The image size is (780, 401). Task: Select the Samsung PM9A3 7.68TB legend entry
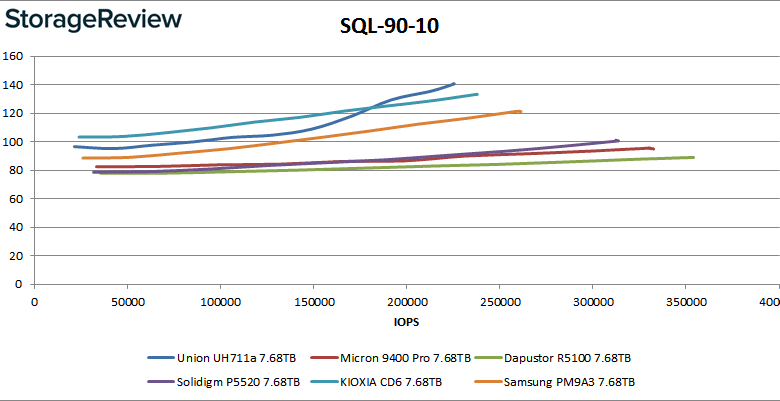(555, 382)
